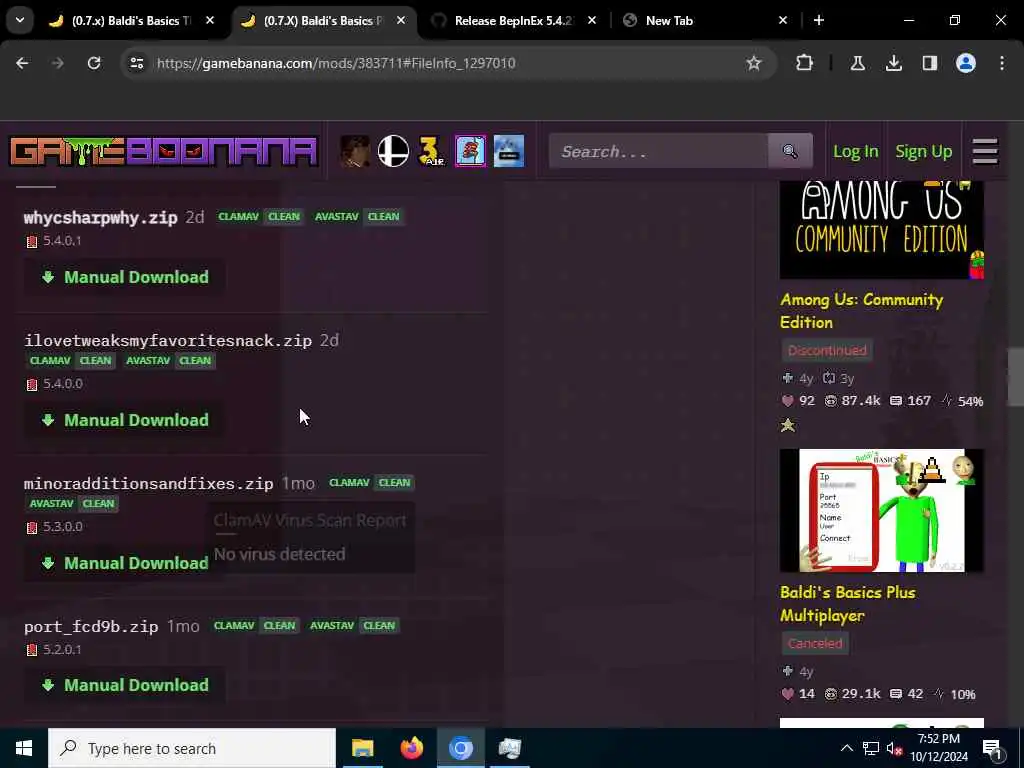Open a new browser tab
The width and height of the screenshot is (1024, 768).
819,21
